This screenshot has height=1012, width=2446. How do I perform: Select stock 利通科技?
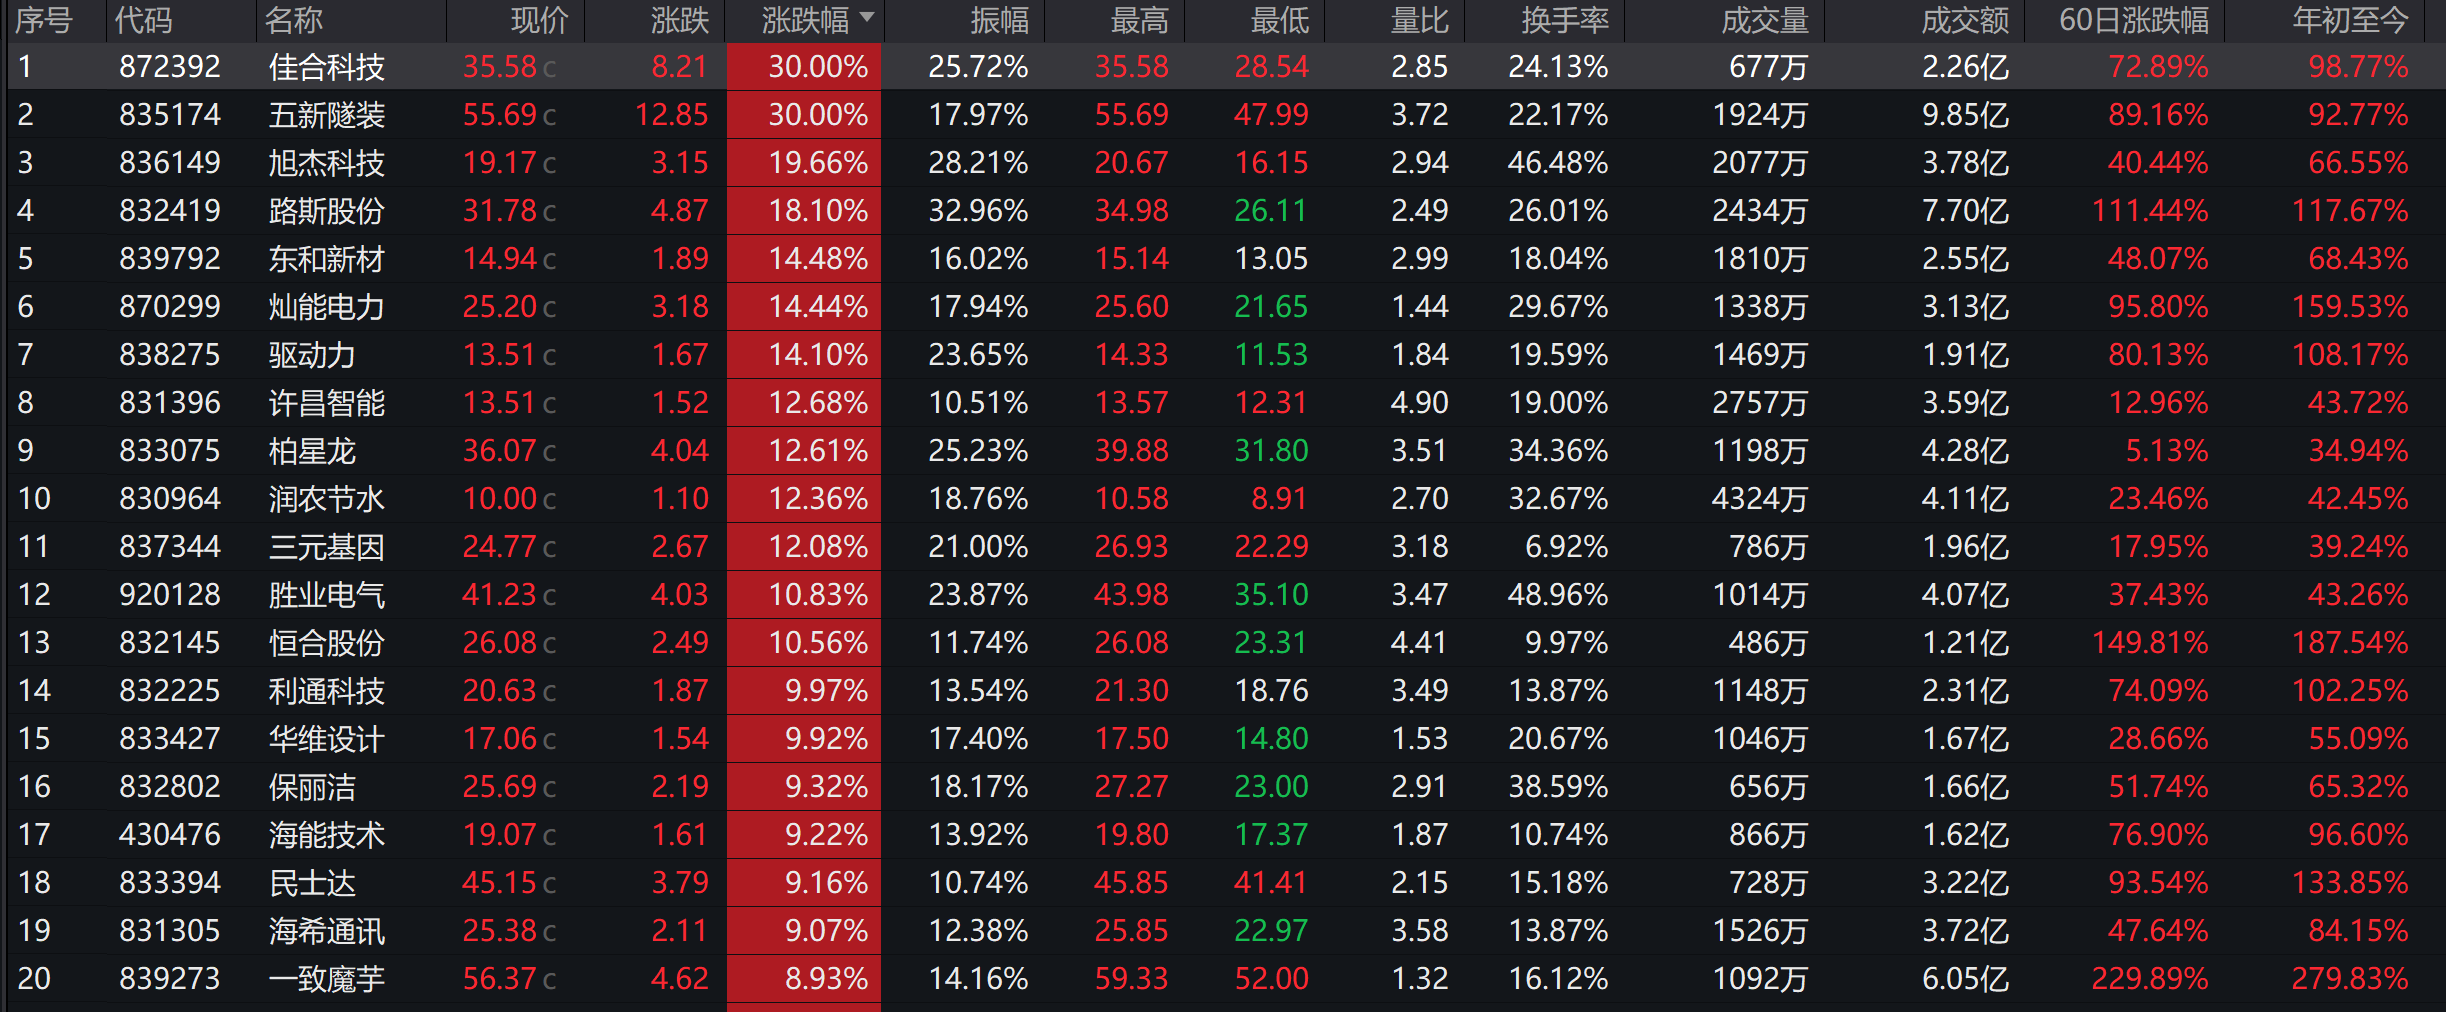coord(326,691)
